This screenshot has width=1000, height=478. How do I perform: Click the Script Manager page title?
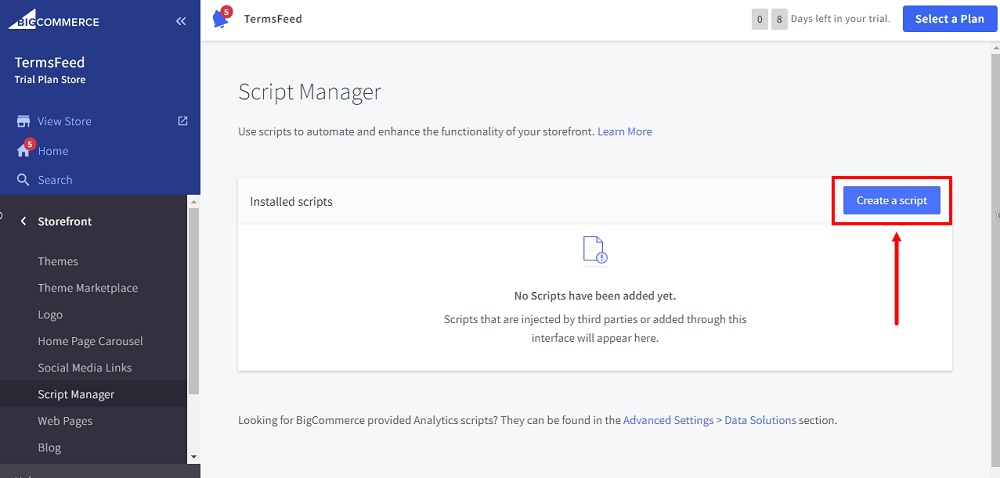click(309, 92)
